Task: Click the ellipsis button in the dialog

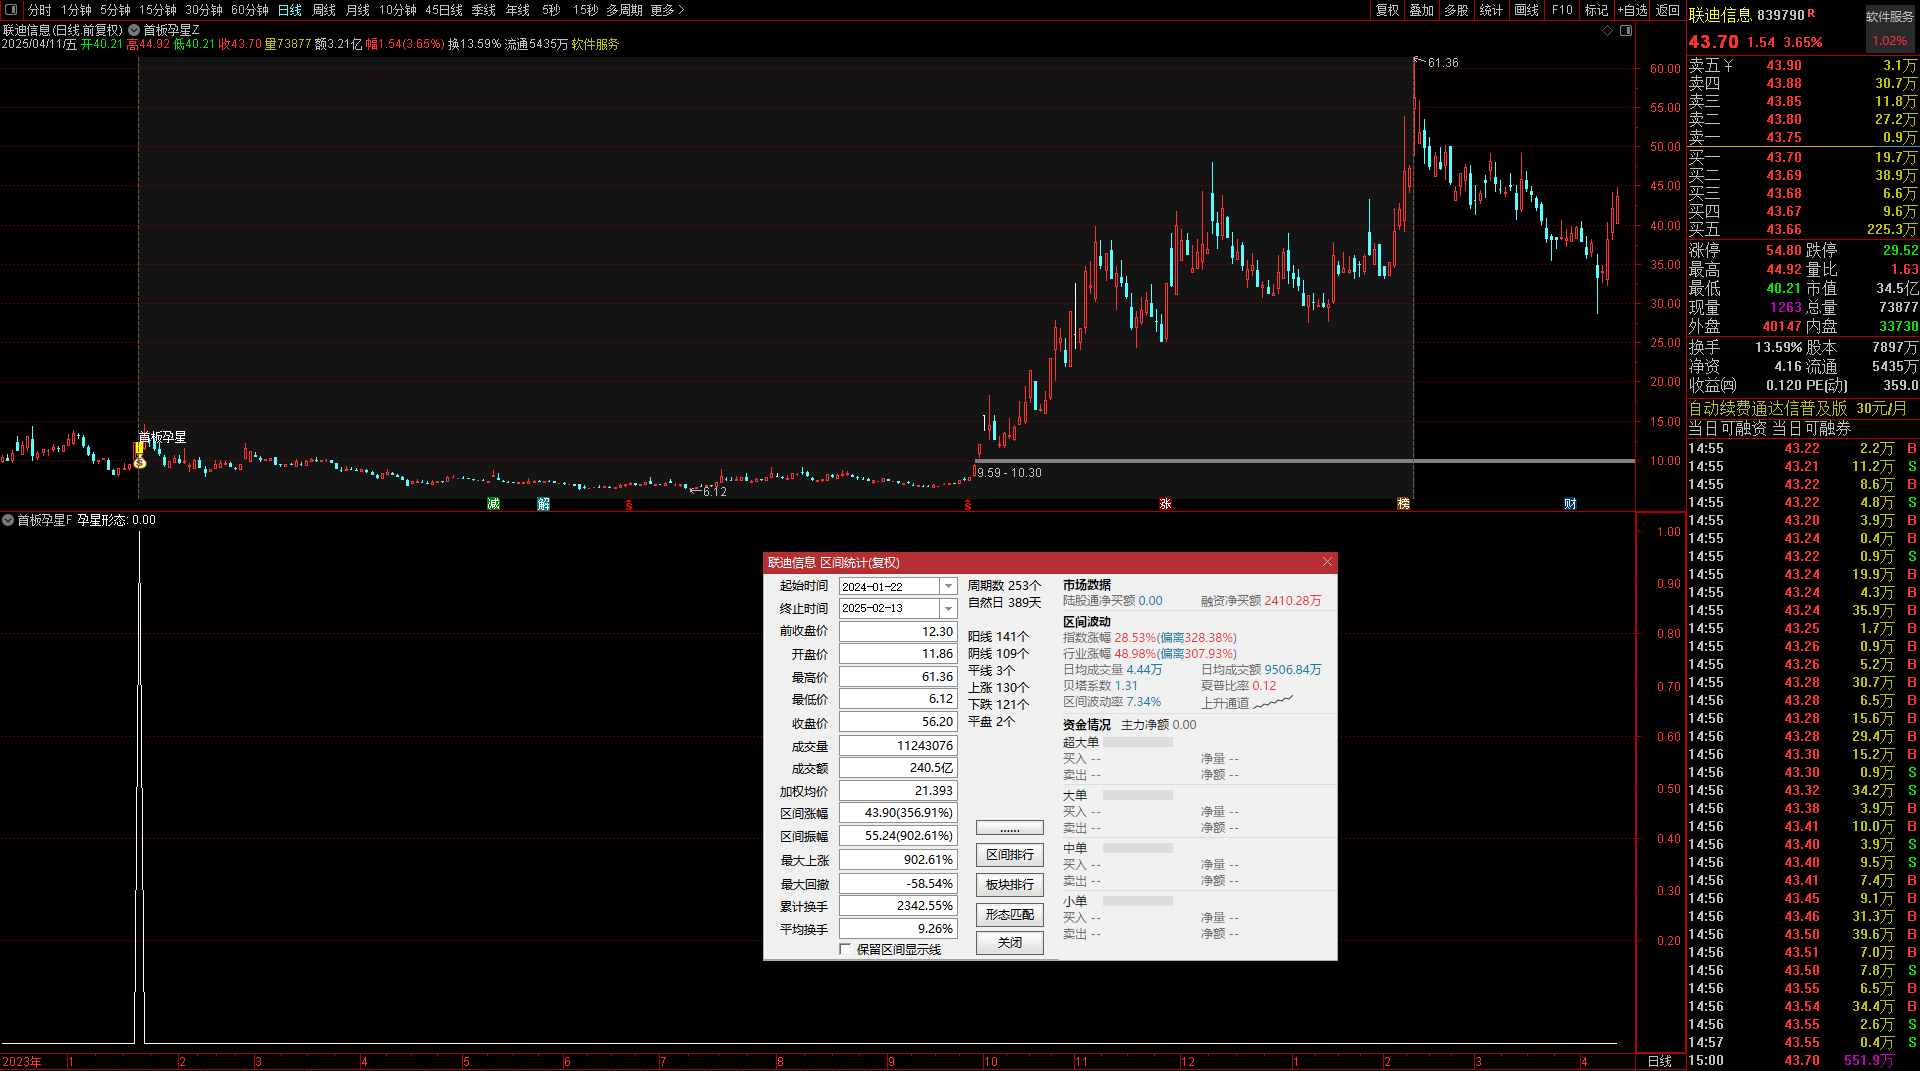Action: 1010,828
